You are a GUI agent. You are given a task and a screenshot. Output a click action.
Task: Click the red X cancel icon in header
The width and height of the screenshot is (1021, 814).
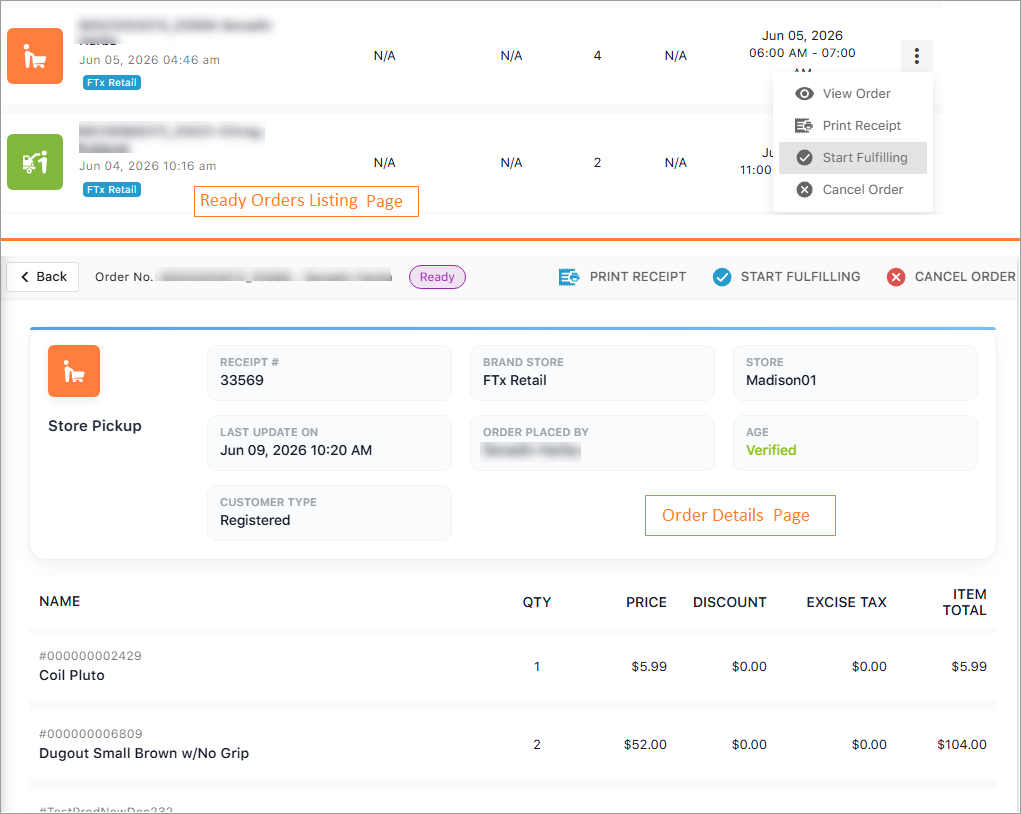(x=896, y=277)
